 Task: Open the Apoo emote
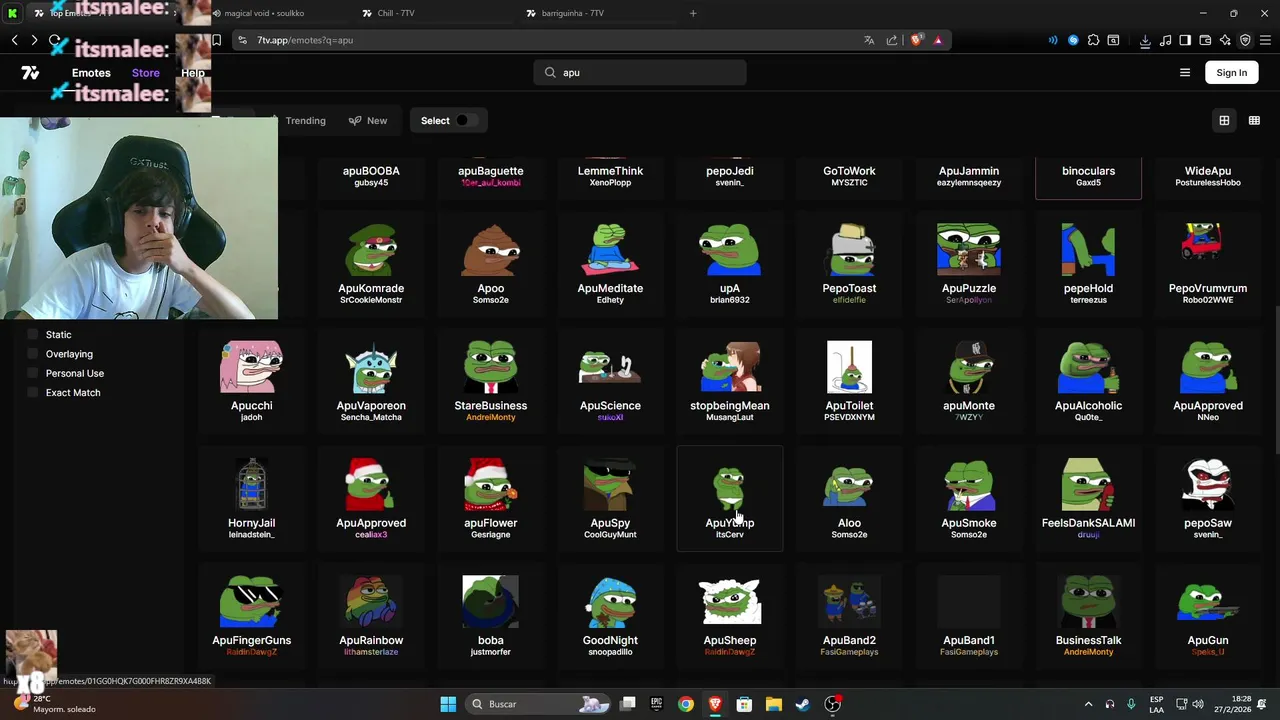[490, 262]
